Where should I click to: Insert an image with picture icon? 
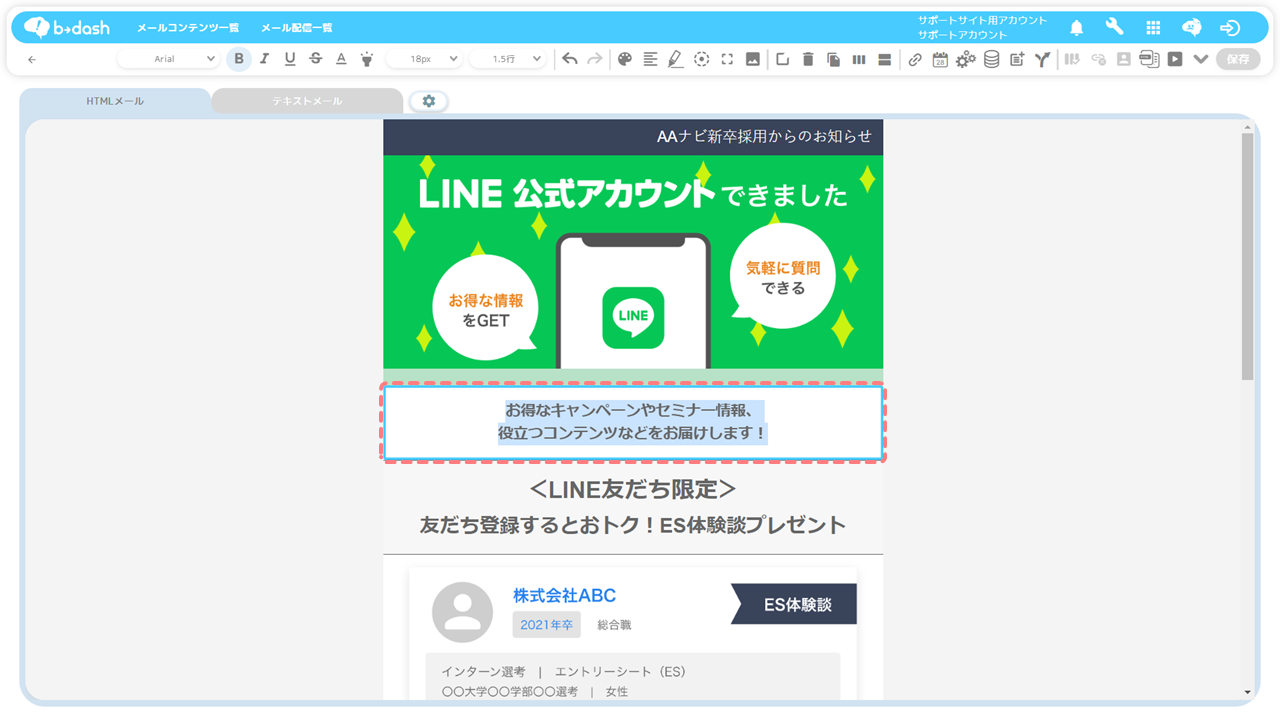[753, 59]
